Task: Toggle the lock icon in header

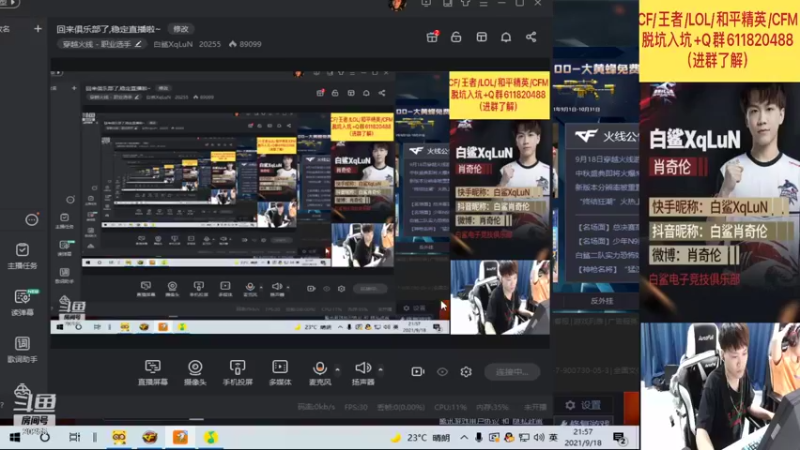Action: pyautogui.click(x=456, y=37)
